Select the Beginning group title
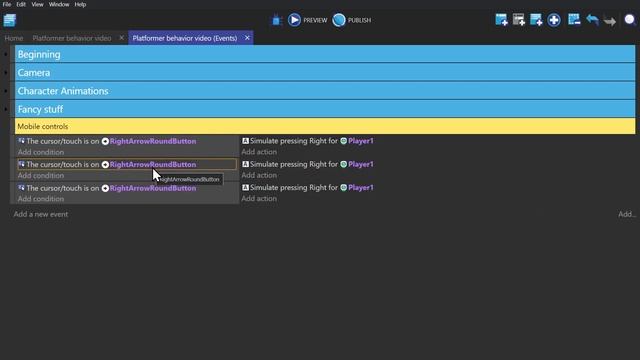Viewport: 640px width, 360px height. pyautogui.click(x=39, y=54)
